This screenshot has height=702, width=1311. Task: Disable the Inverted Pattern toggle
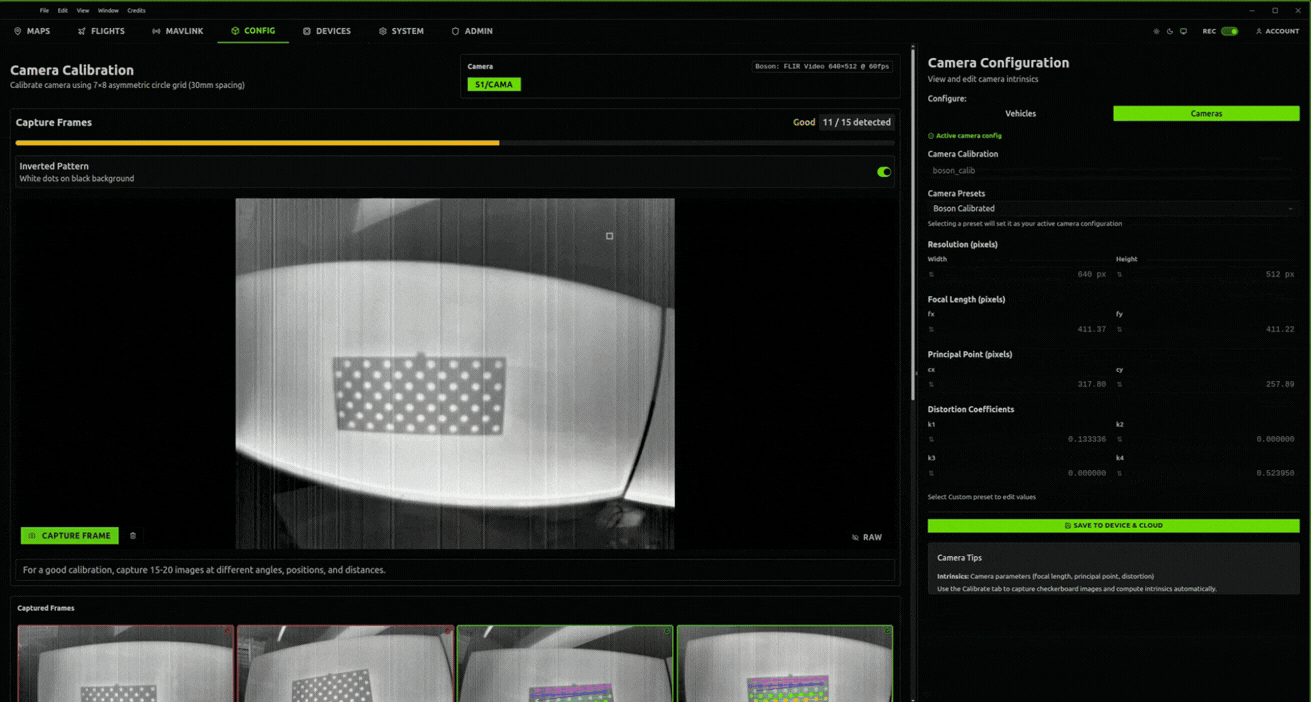point(883,172)
